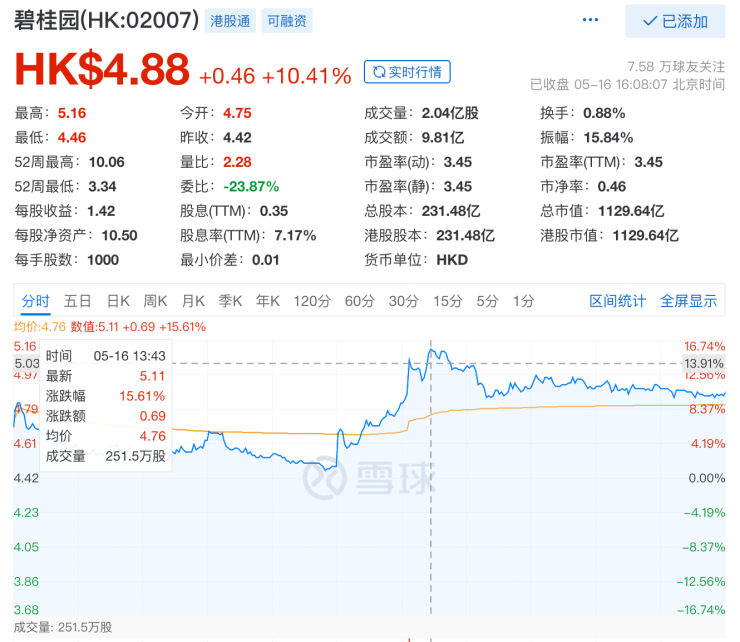Switch to the 五日 chart tab
The image size is (740, 642).
pyautogui.click(x=77, y=301)
